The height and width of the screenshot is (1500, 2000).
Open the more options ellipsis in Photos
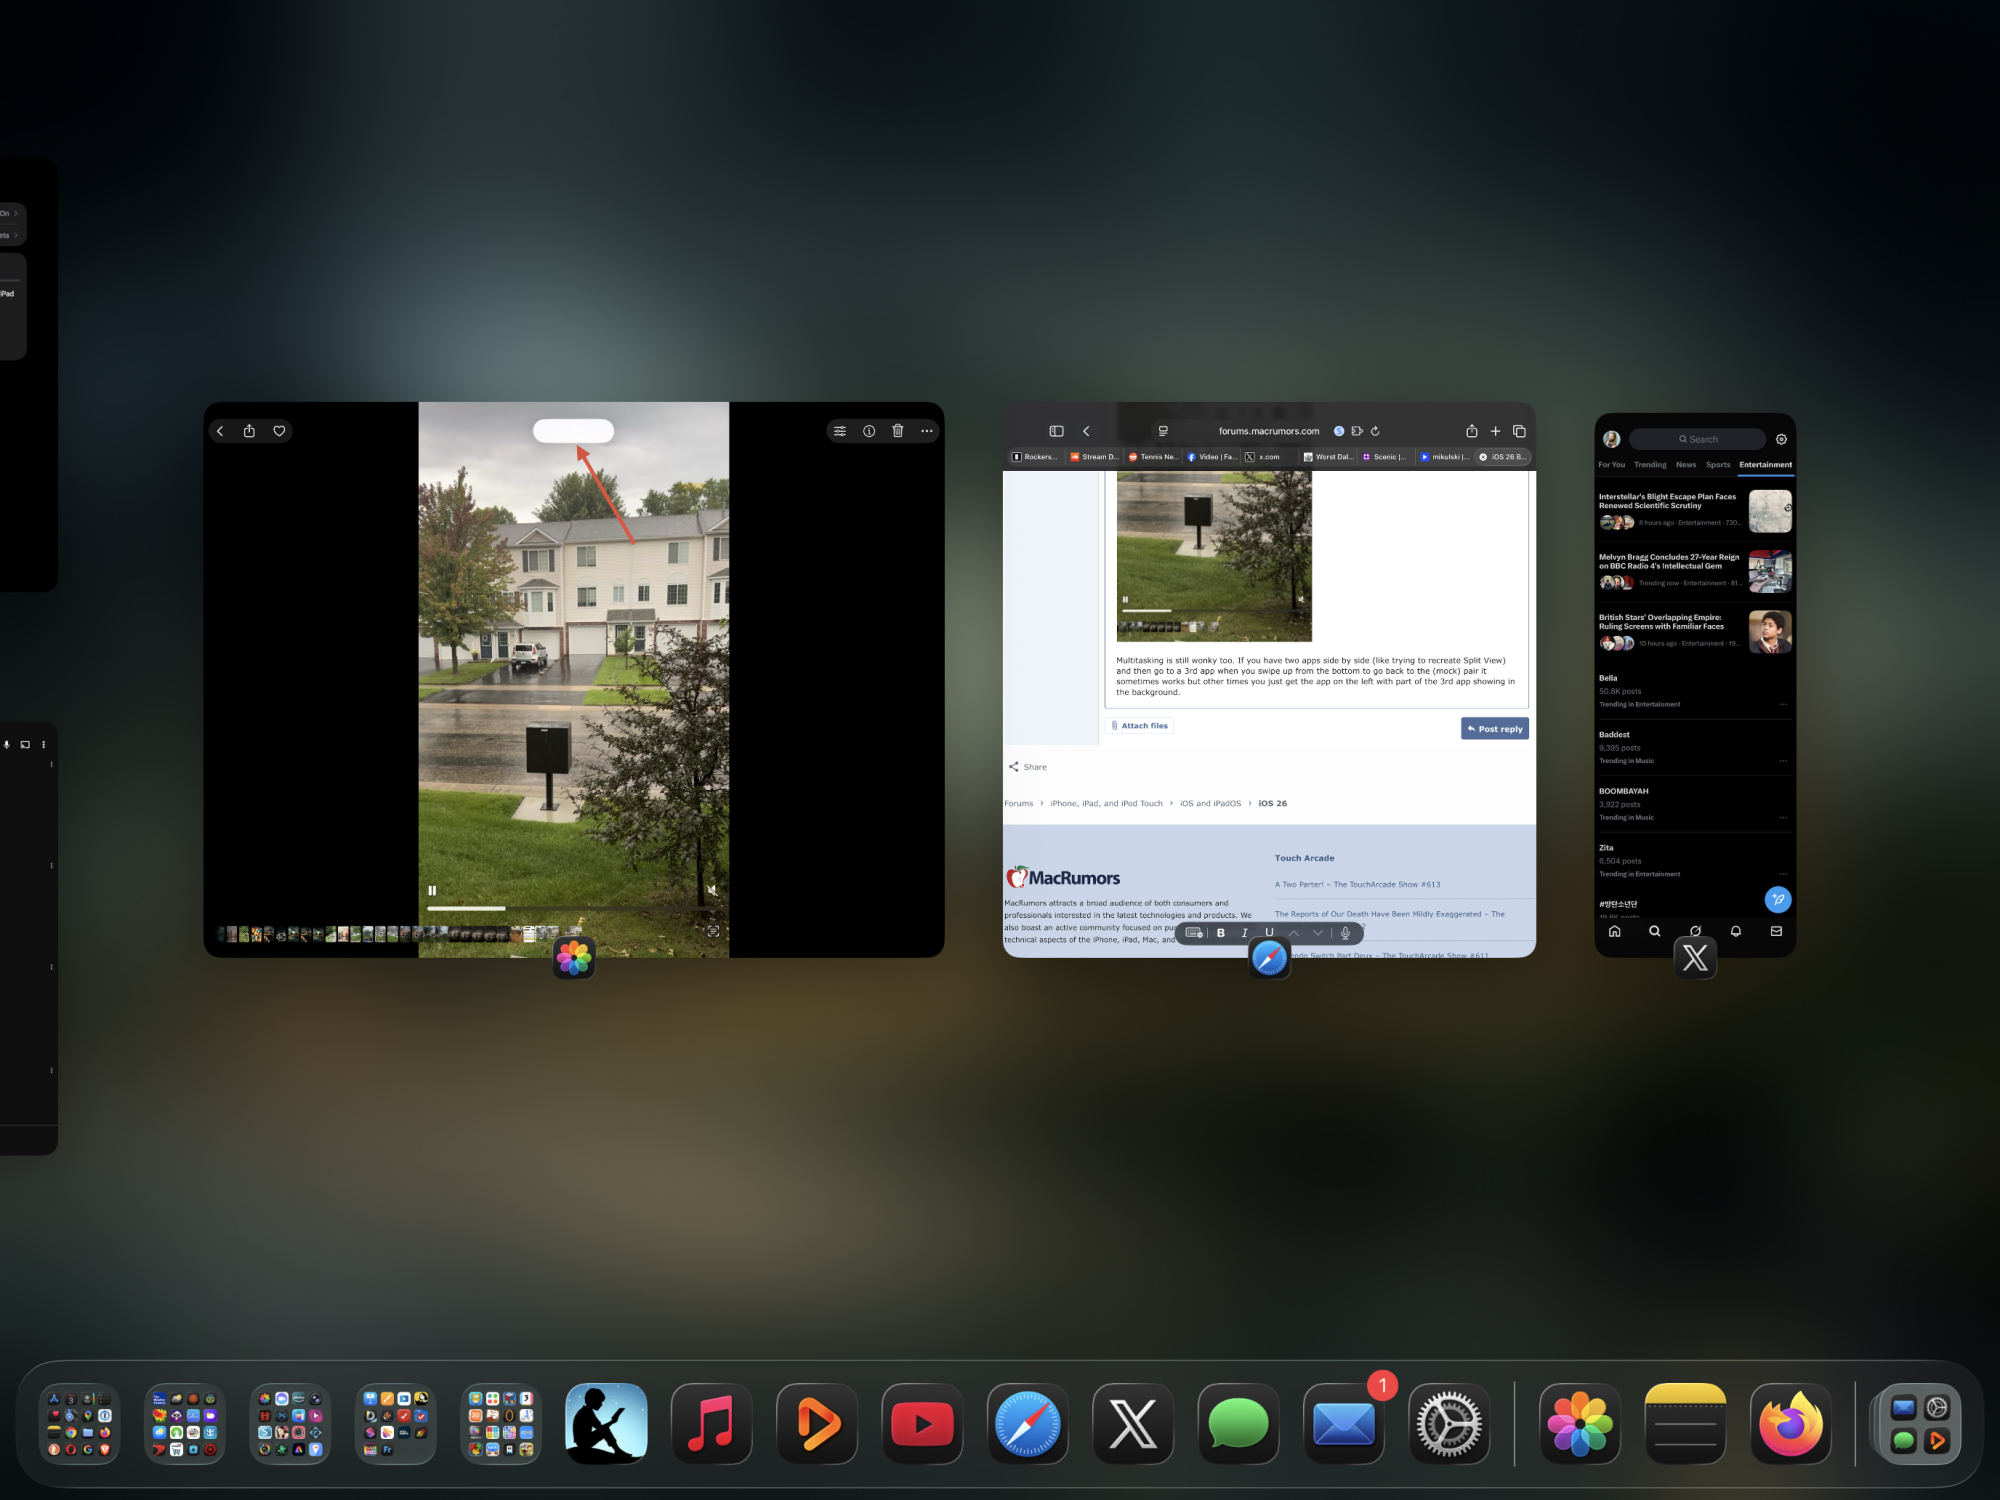(927, 431)
